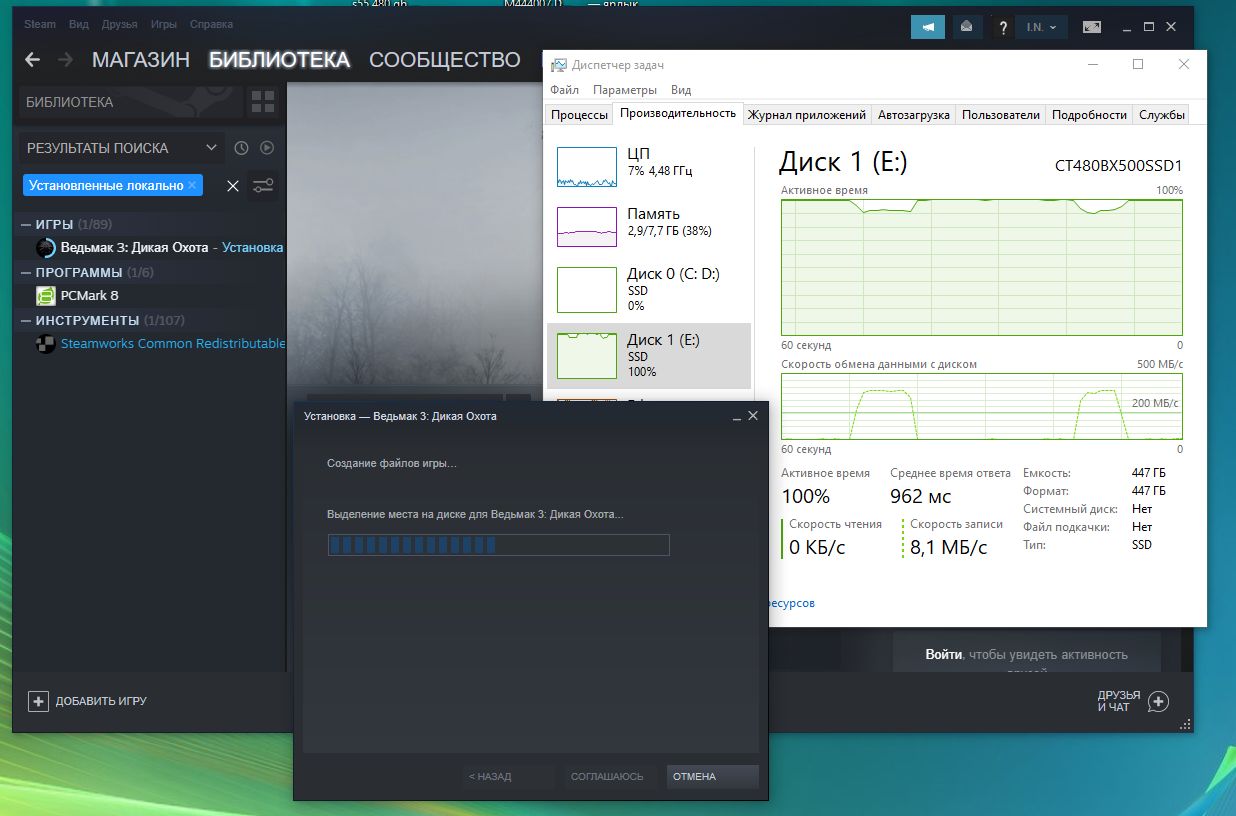The image size is (1236, 816).
Task: Open Steam menu in Steam window
Action: (40, 24)
